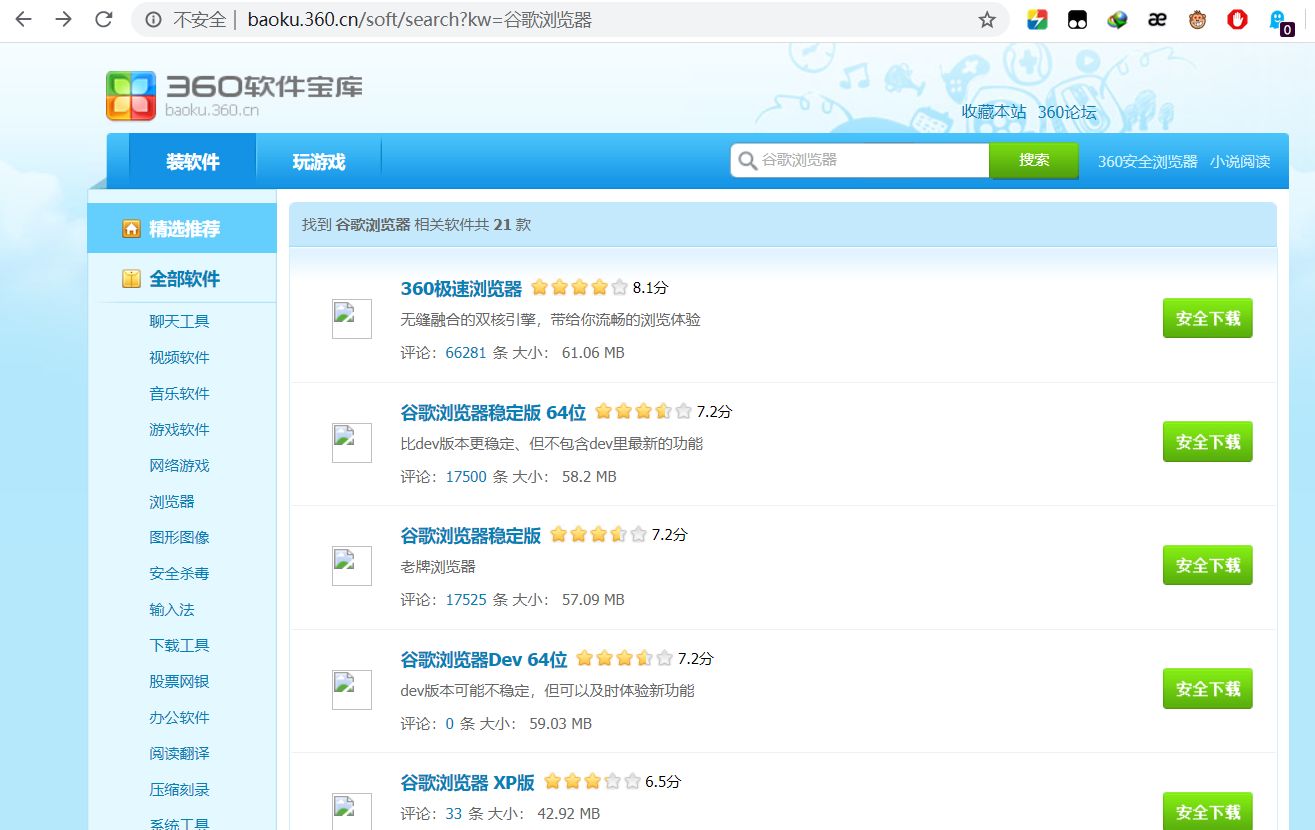Open the æ extension icon
This screenshot has height=830, width=1315.
tap(1157, 20)
